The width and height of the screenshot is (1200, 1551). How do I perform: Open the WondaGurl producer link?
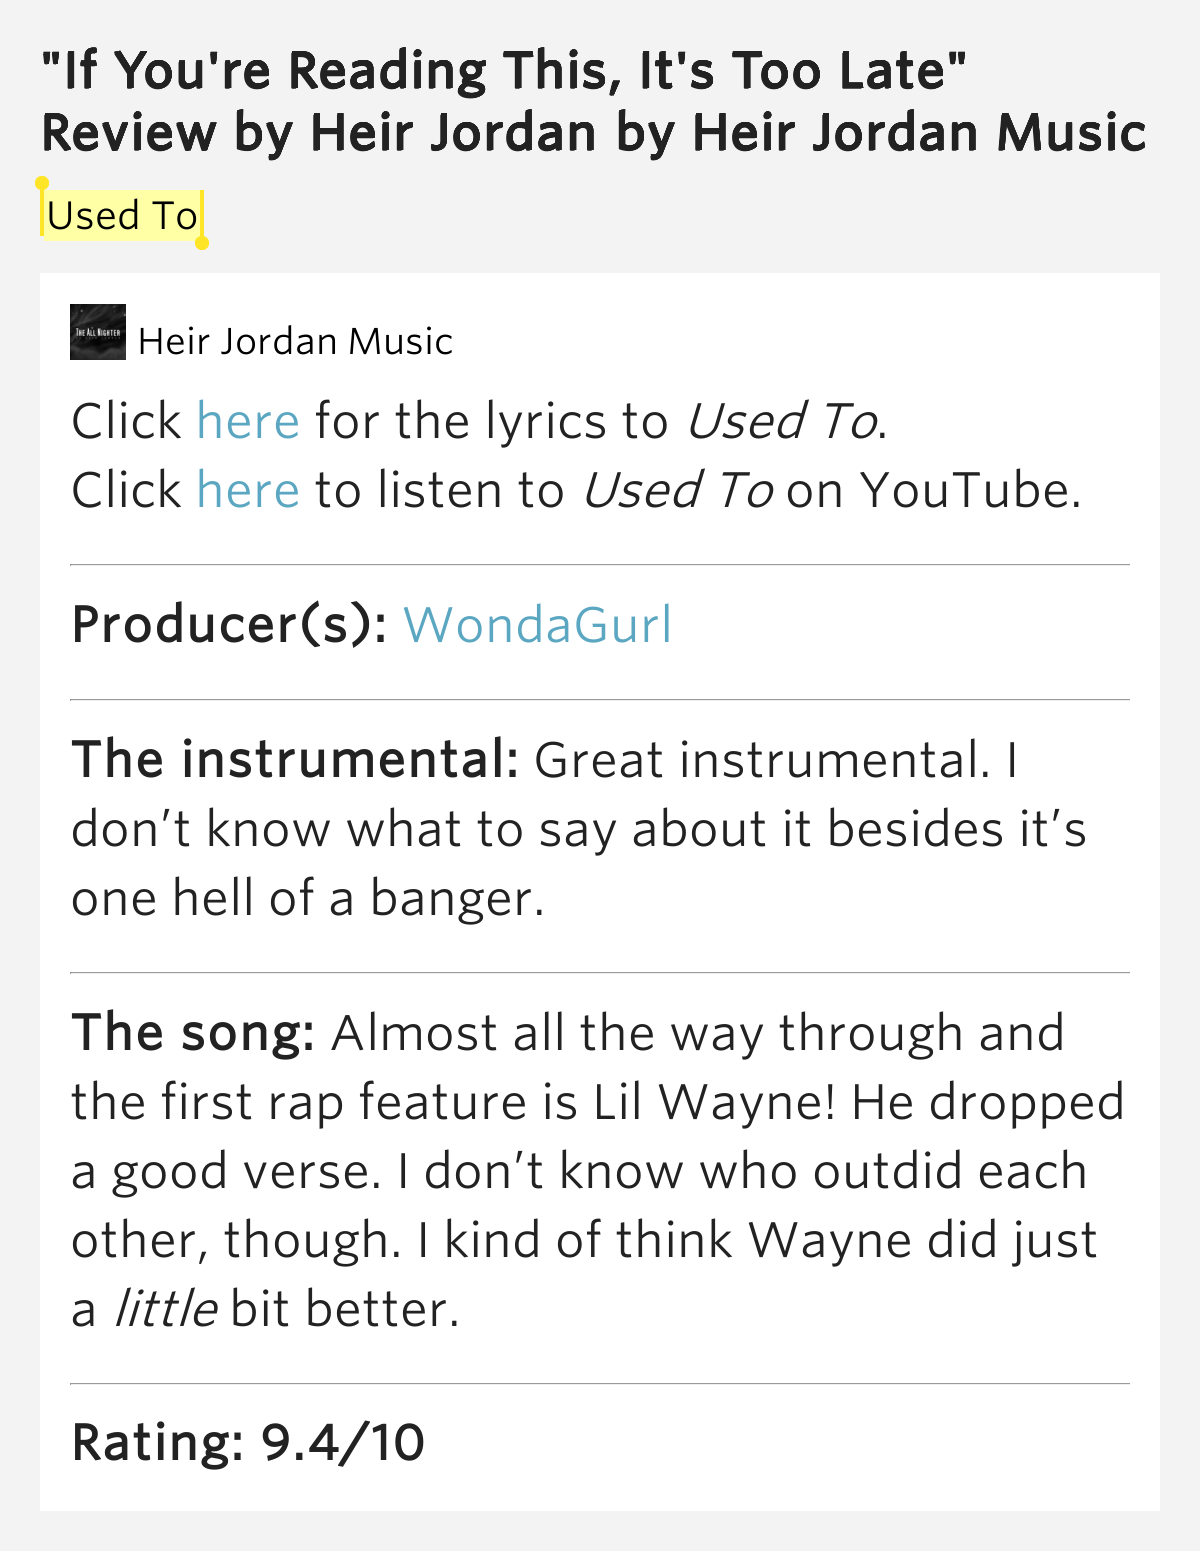537,625
